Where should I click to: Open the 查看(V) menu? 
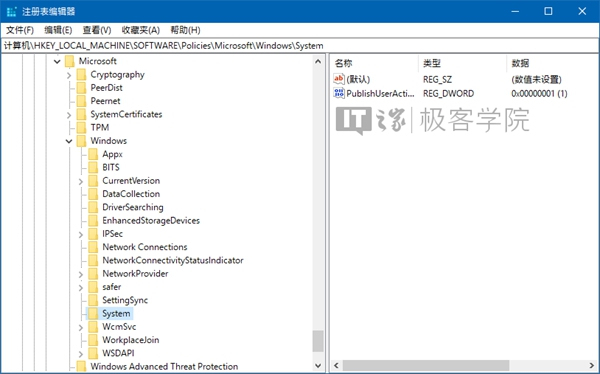[97, 30]
